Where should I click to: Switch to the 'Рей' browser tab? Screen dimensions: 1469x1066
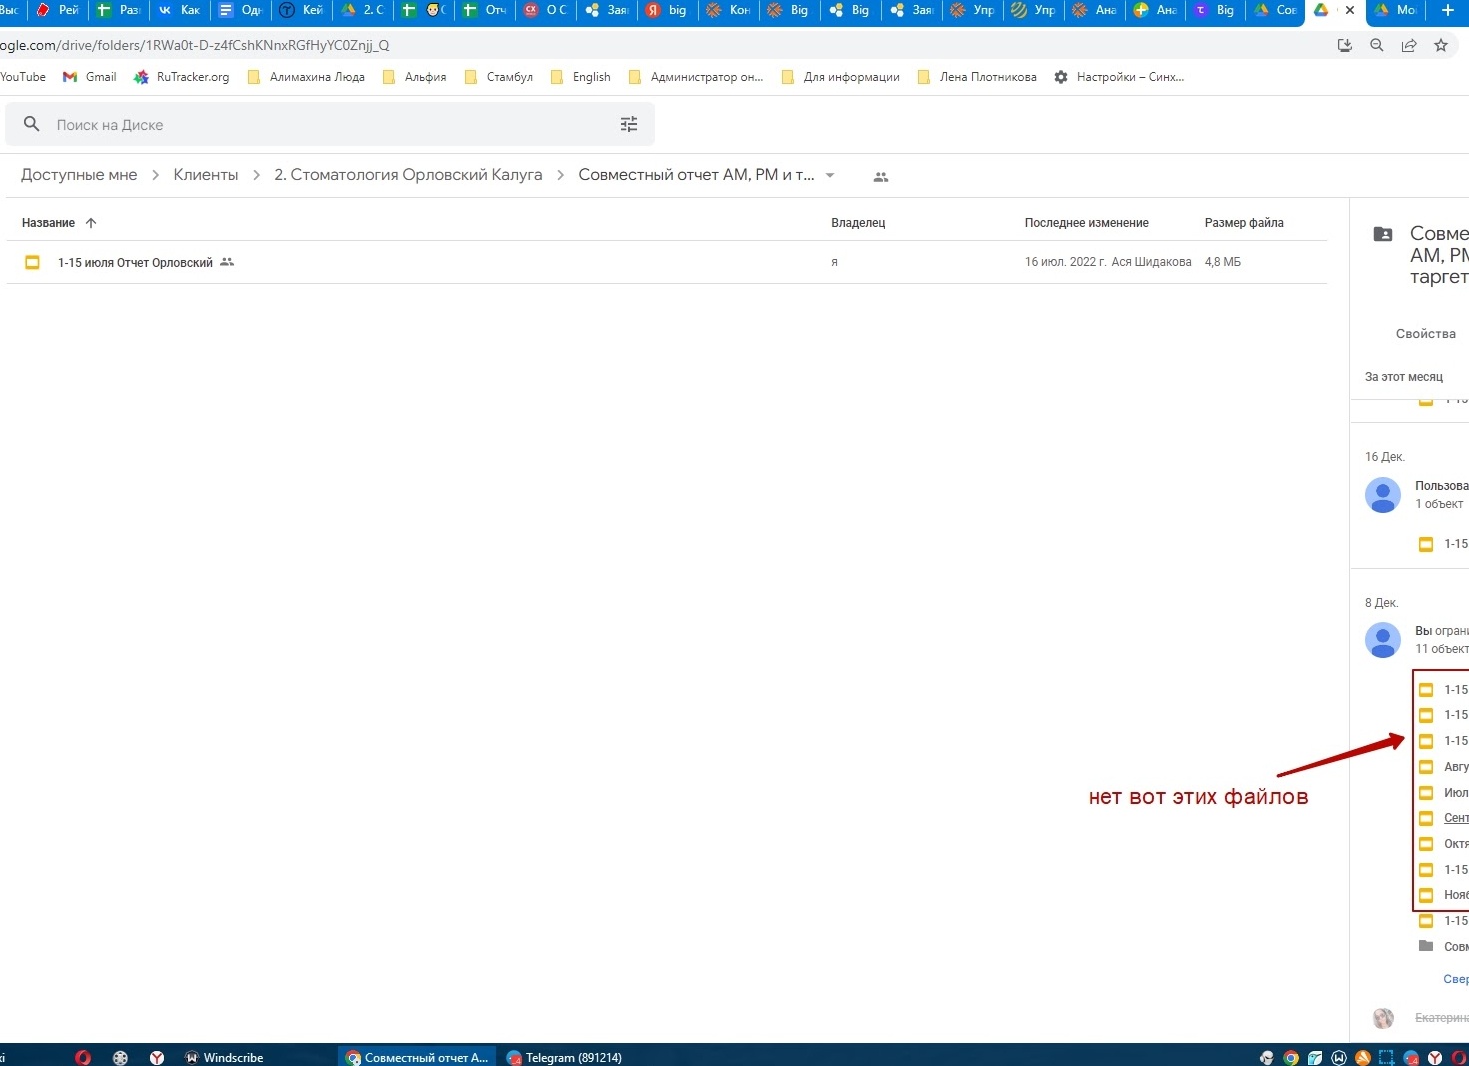(x=58, y=10)
